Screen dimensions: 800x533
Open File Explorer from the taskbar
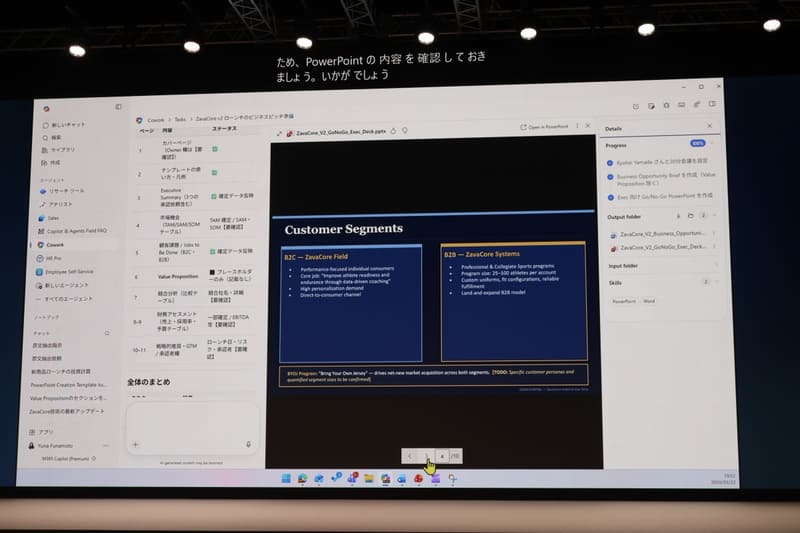tap(369, 478)
